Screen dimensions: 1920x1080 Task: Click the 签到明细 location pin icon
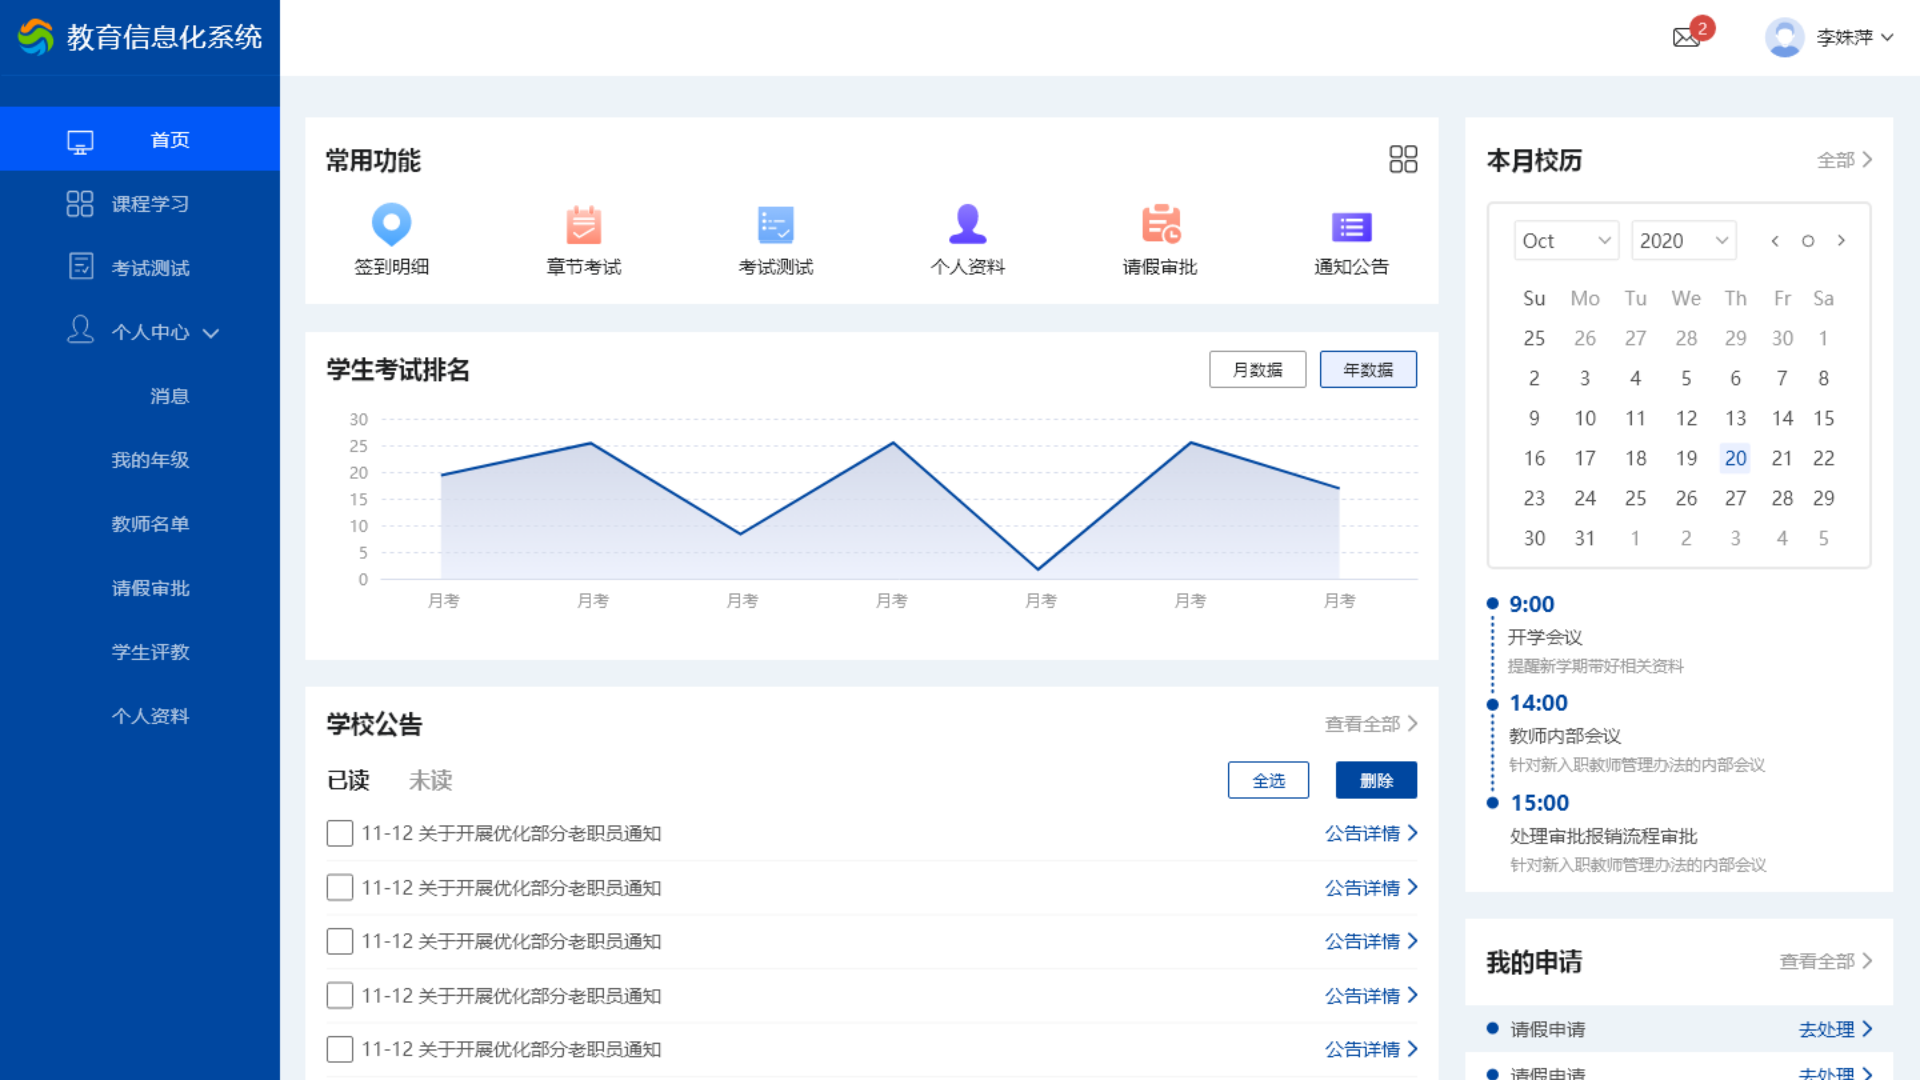(391, 224)
